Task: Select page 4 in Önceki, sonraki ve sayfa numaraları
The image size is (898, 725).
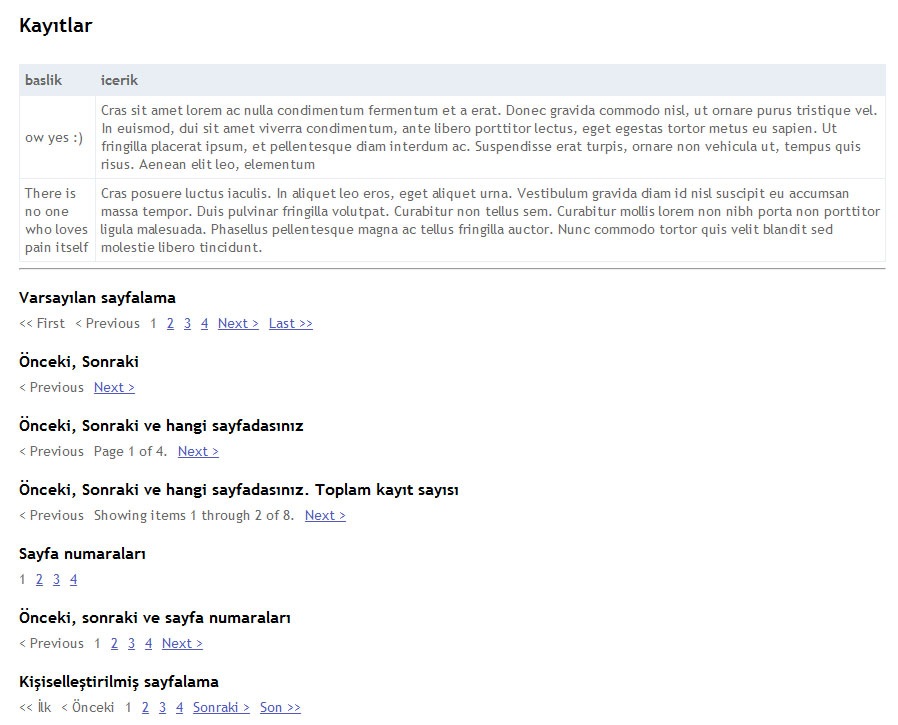Action: [x=148, y=643]
